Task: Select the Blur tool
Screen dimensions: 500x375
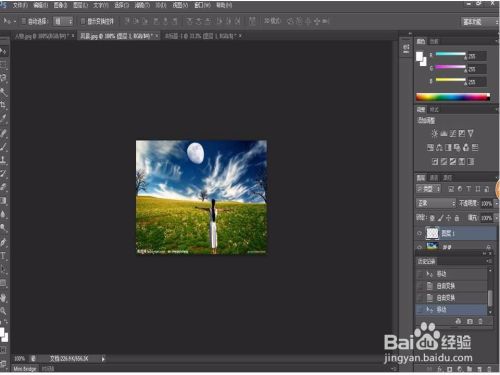Action: click(3, 214)
